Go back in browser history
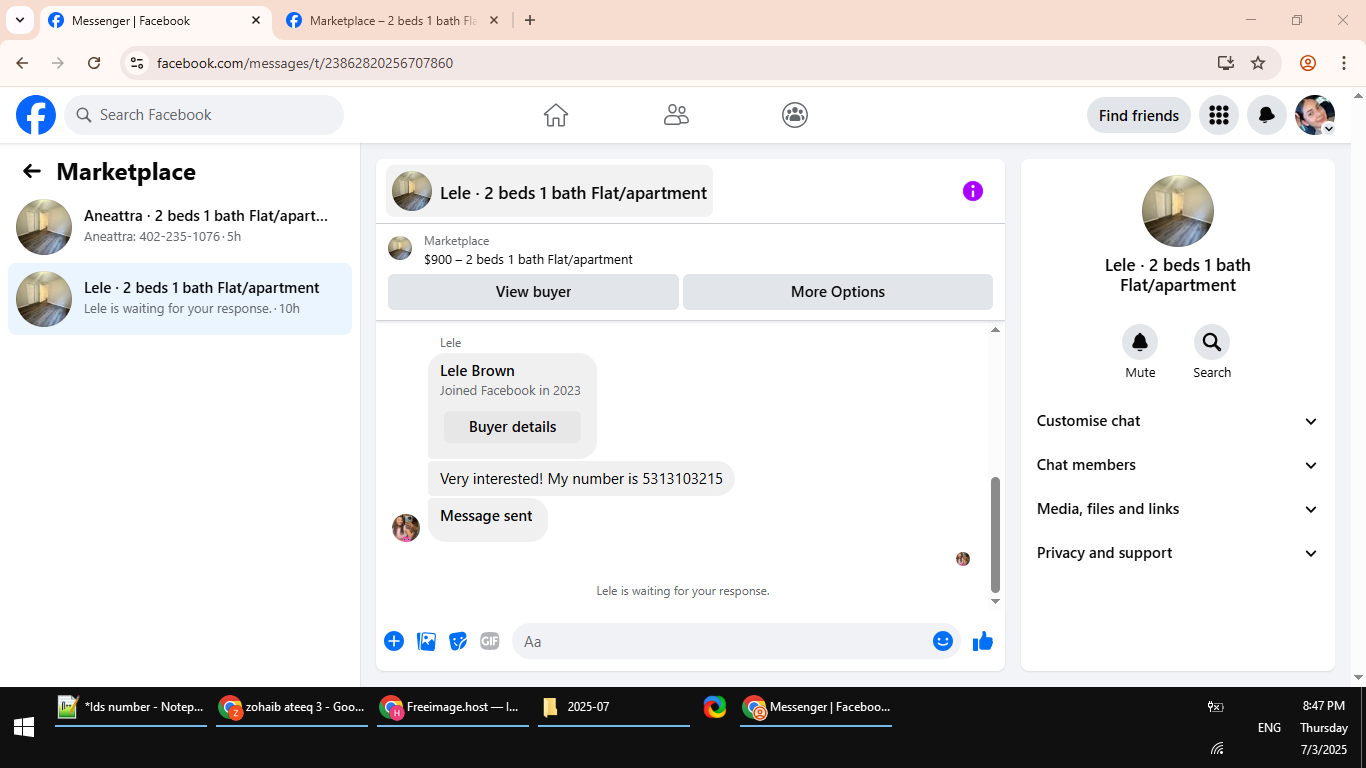 point(22,63)
